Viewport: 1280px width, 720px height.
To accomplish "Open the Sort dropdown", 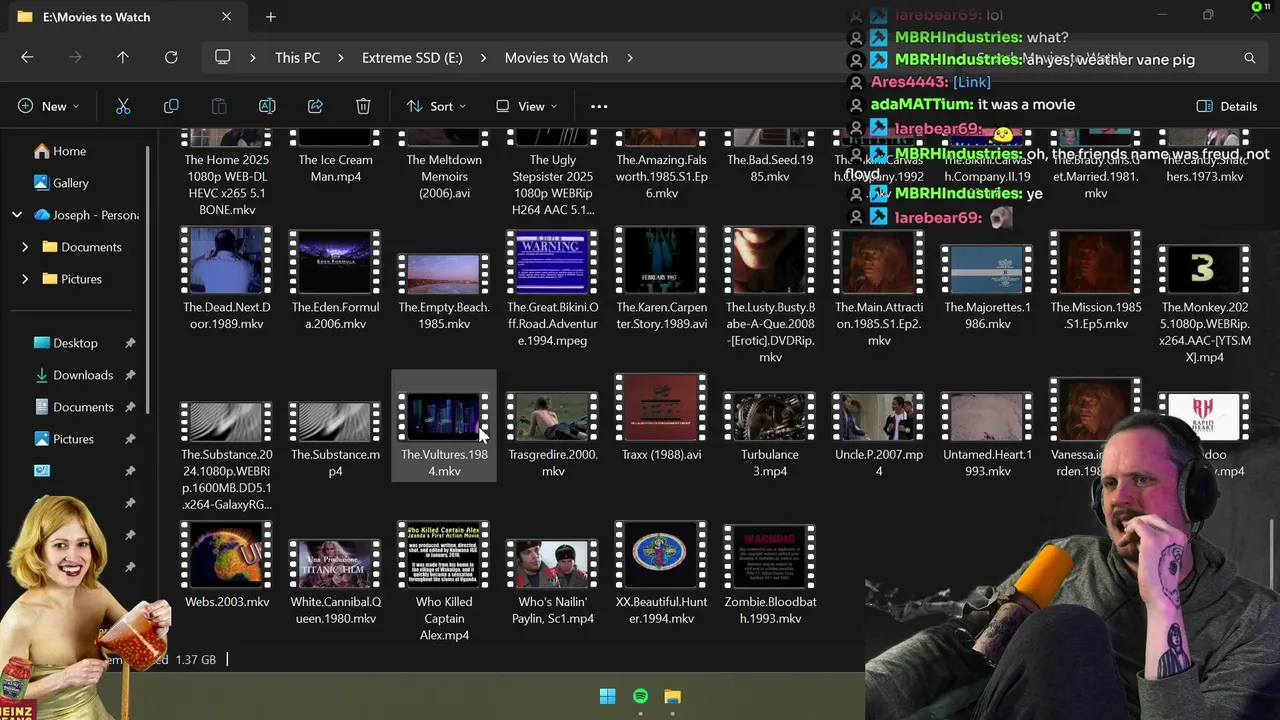I will 437,106.
